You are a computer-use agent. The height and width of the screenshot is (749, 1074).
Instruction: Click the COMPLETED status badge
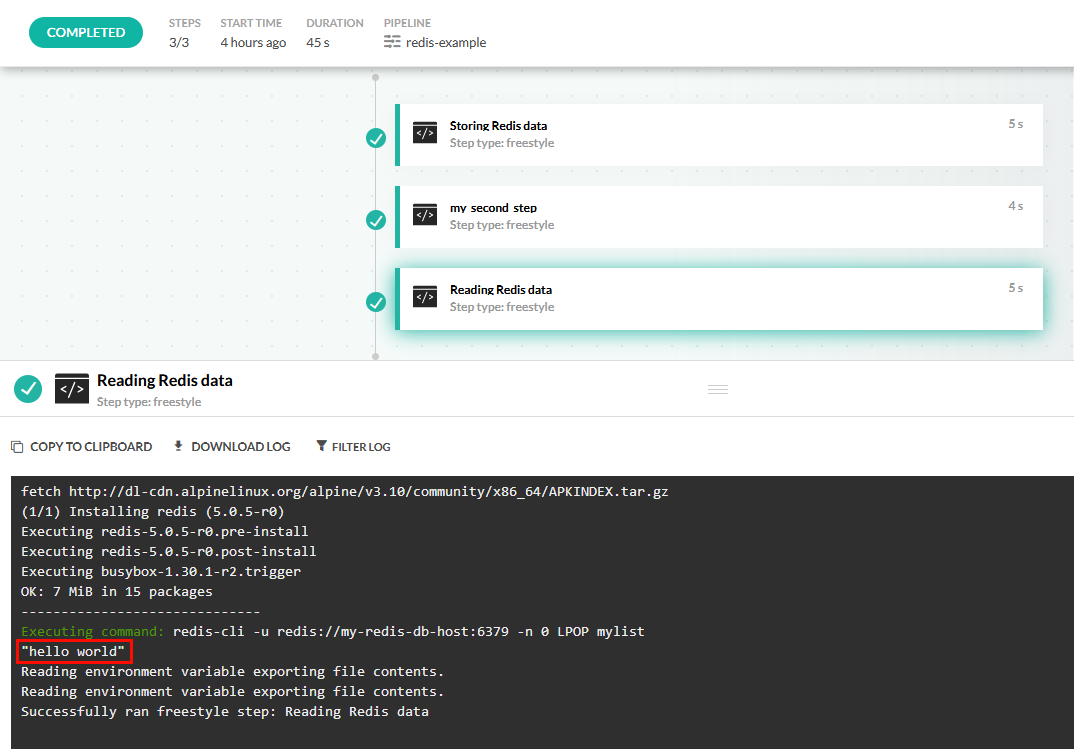(x=86, y=32)
